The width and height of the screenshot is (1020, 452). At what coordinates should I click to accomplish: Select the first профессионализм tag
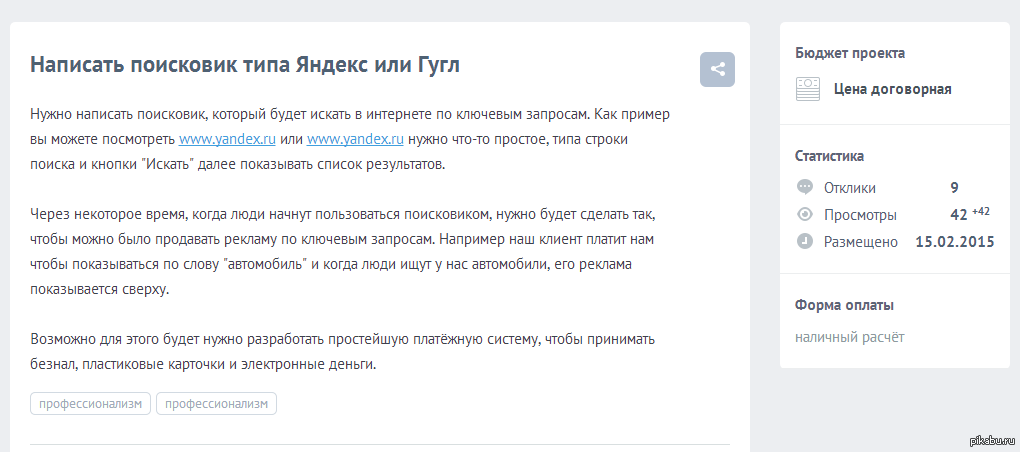[x=90, y=403]
